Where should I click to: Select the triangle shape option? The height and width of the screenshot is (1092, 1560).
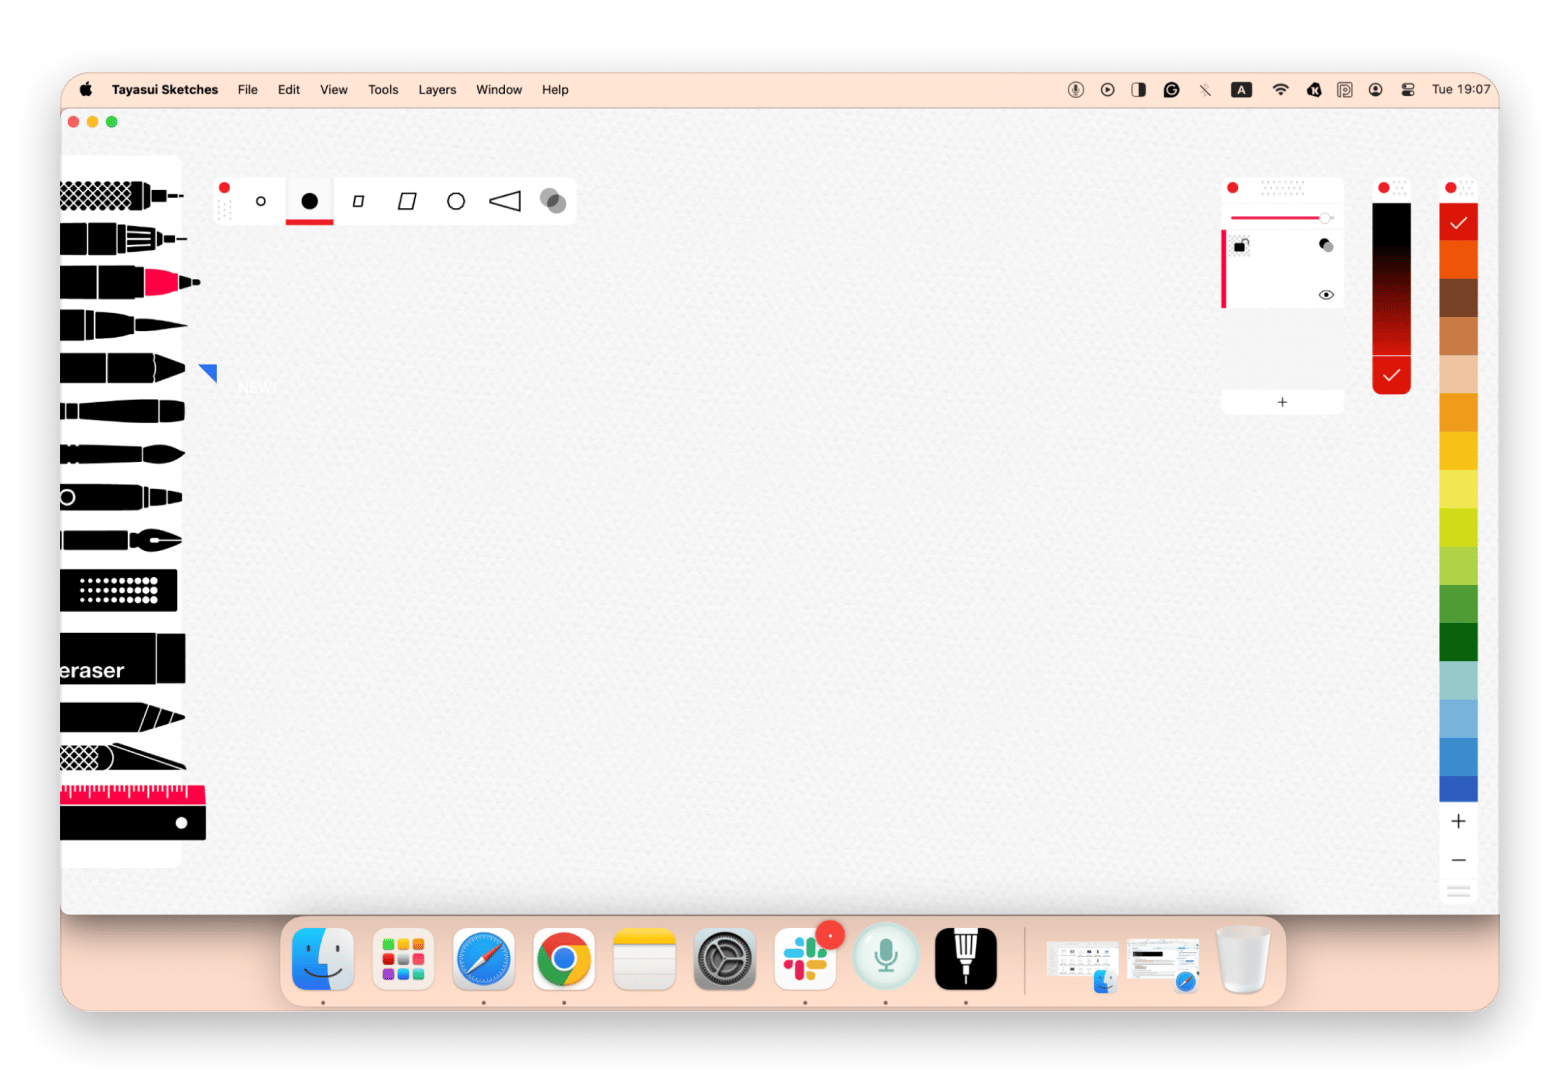[505, 201]
